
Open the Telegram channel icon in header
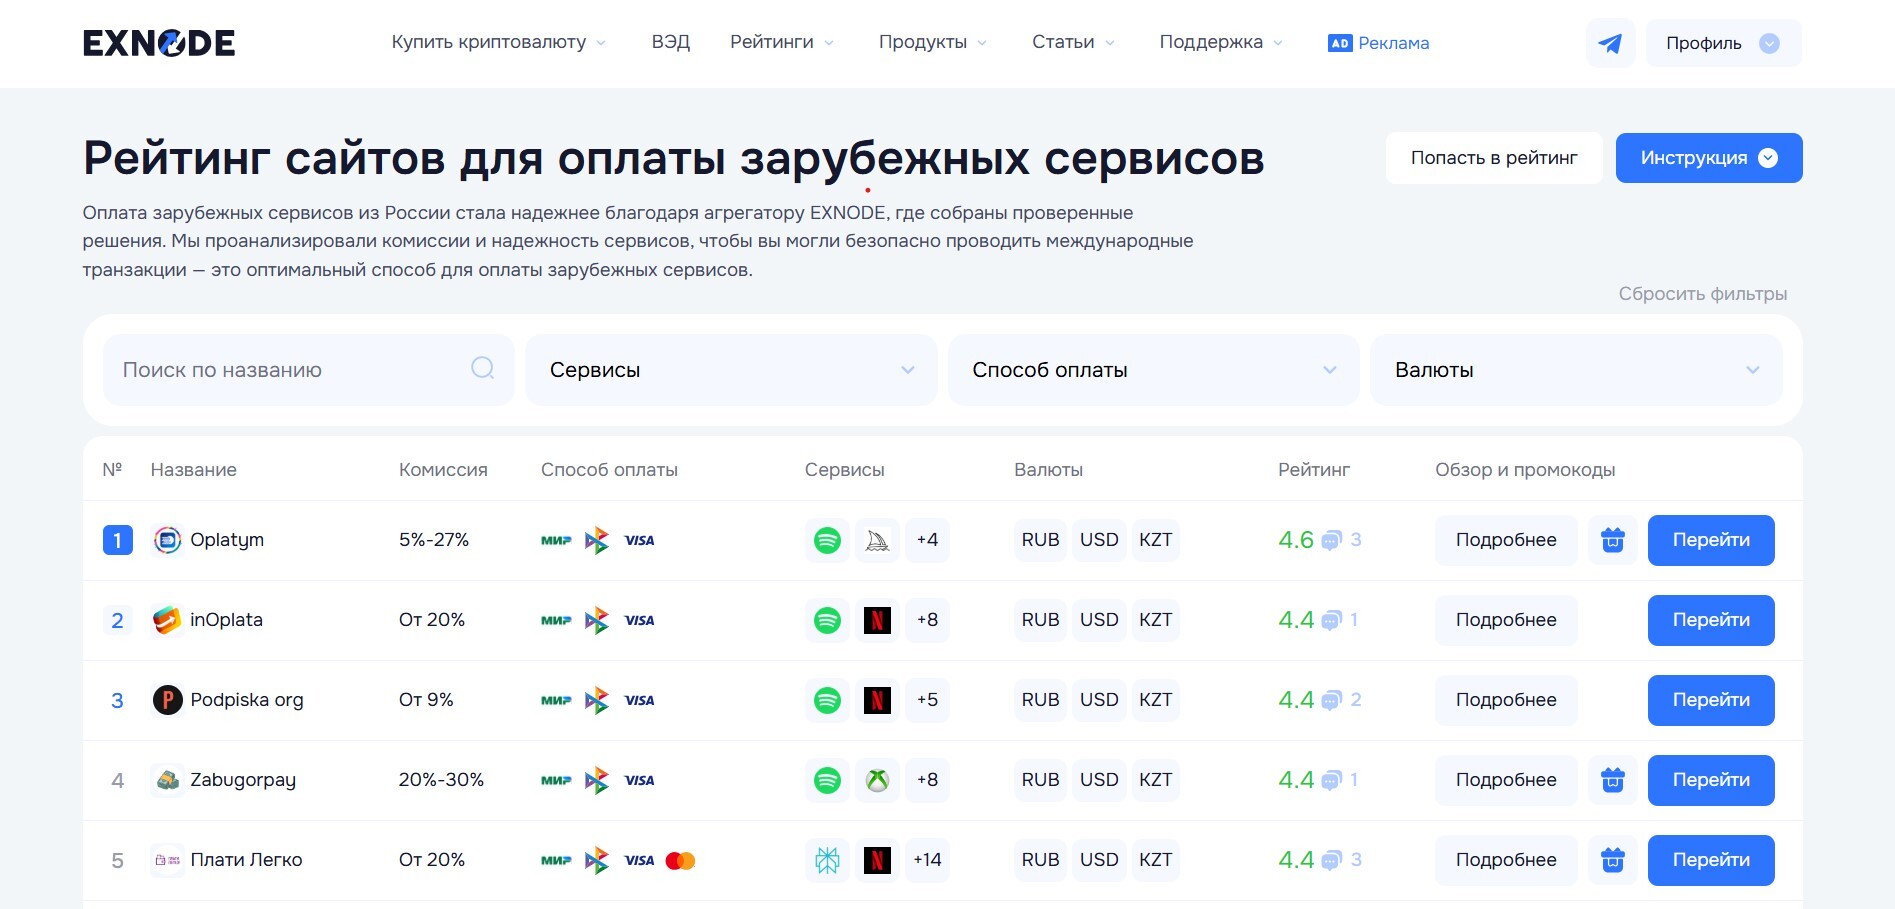pyautogui.click(x=1610, y=43)
